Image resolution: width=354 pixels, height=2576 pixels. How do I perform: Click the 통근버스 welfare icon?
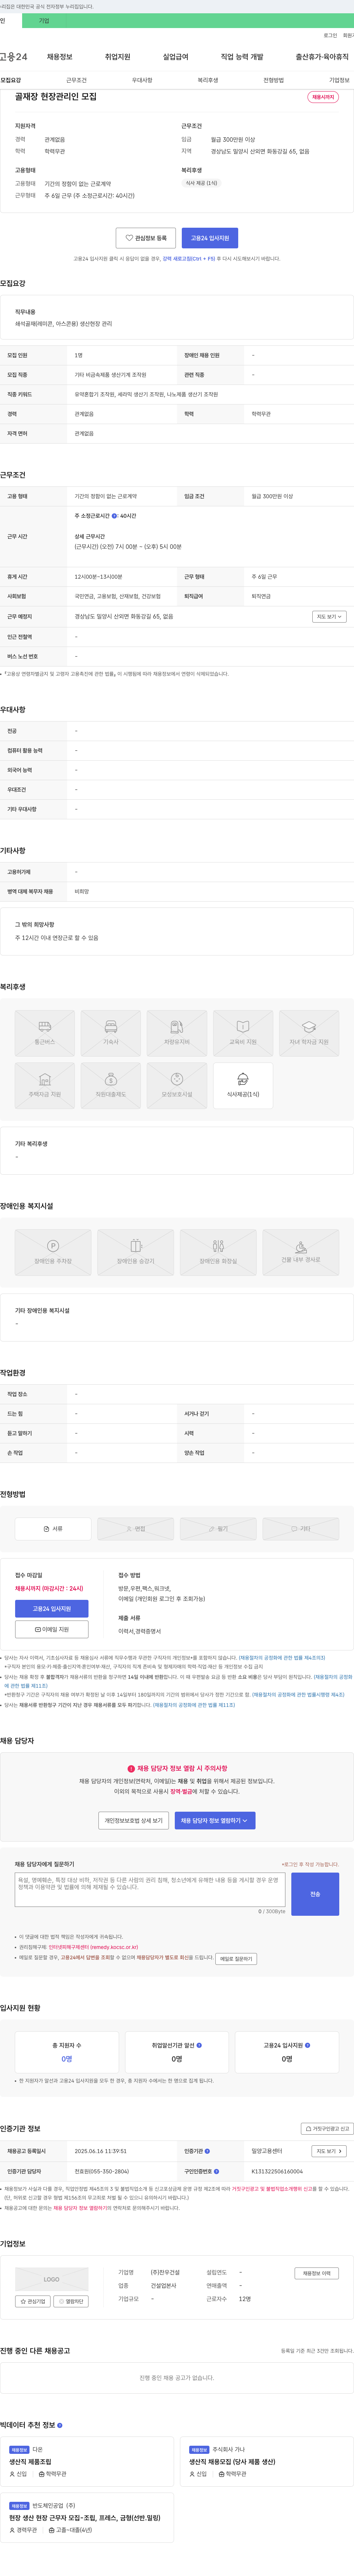(45, 1033)
